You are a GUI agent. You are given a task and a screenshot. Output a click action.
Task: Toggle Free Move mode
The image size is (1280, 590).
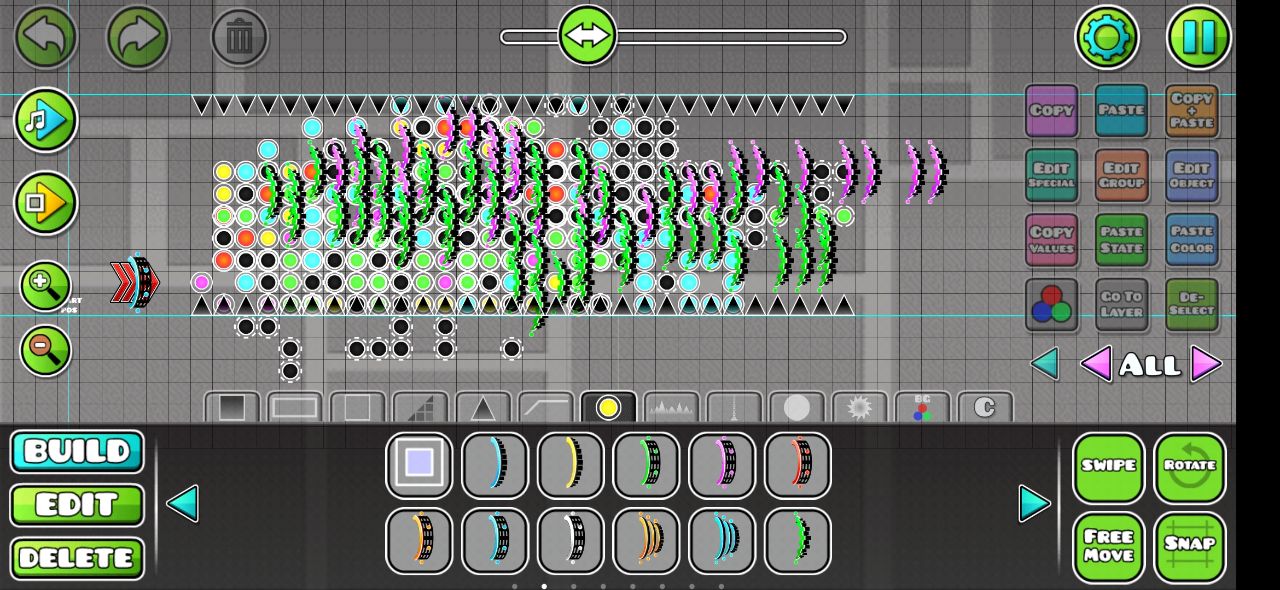(1109, 547)
